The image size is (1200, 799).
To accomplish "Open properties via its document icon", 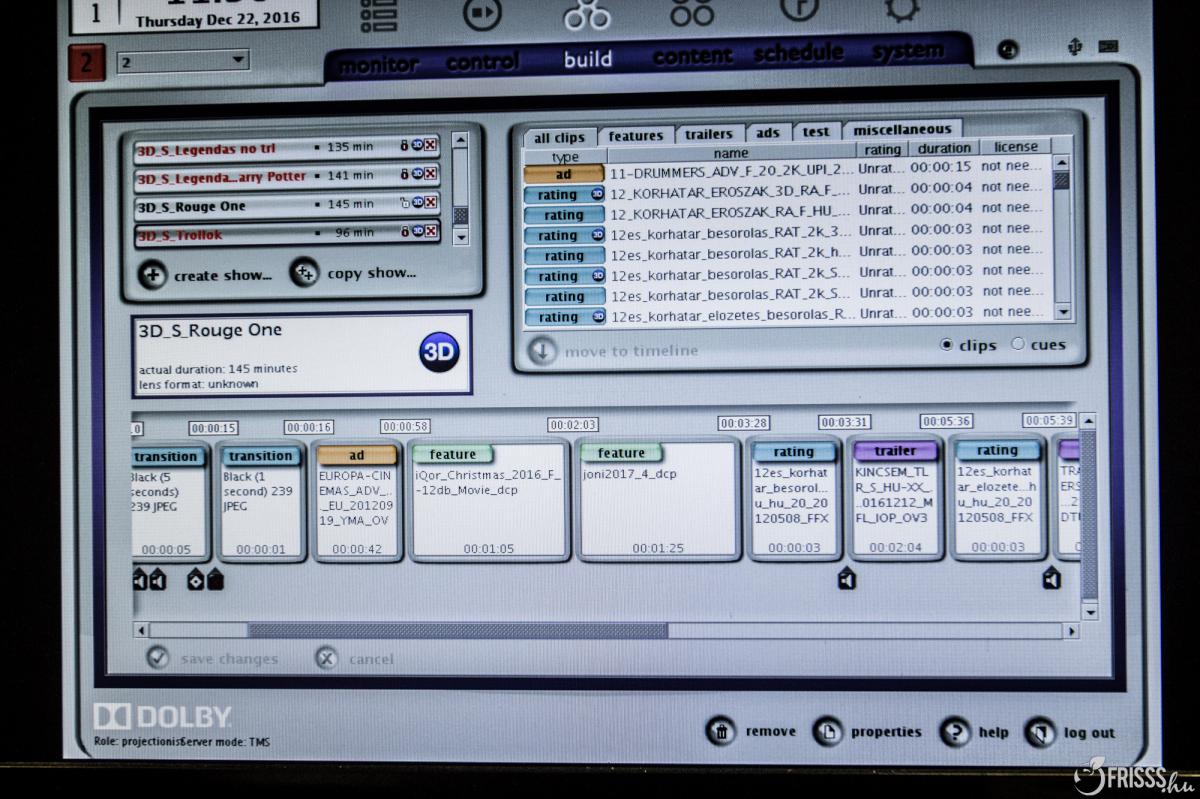I will pyautogui.click(x=827, y=732).
